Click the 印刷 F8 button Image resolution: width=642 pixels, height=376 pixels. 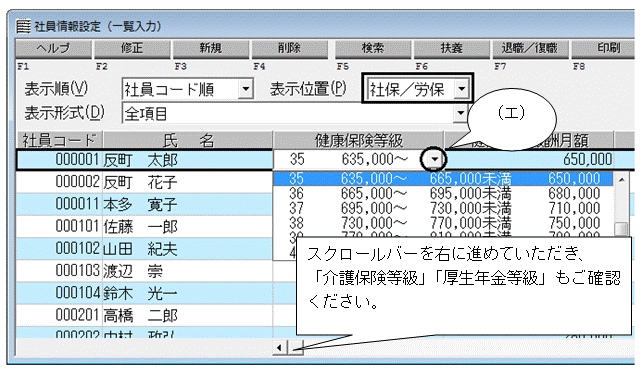click(604, 49)
